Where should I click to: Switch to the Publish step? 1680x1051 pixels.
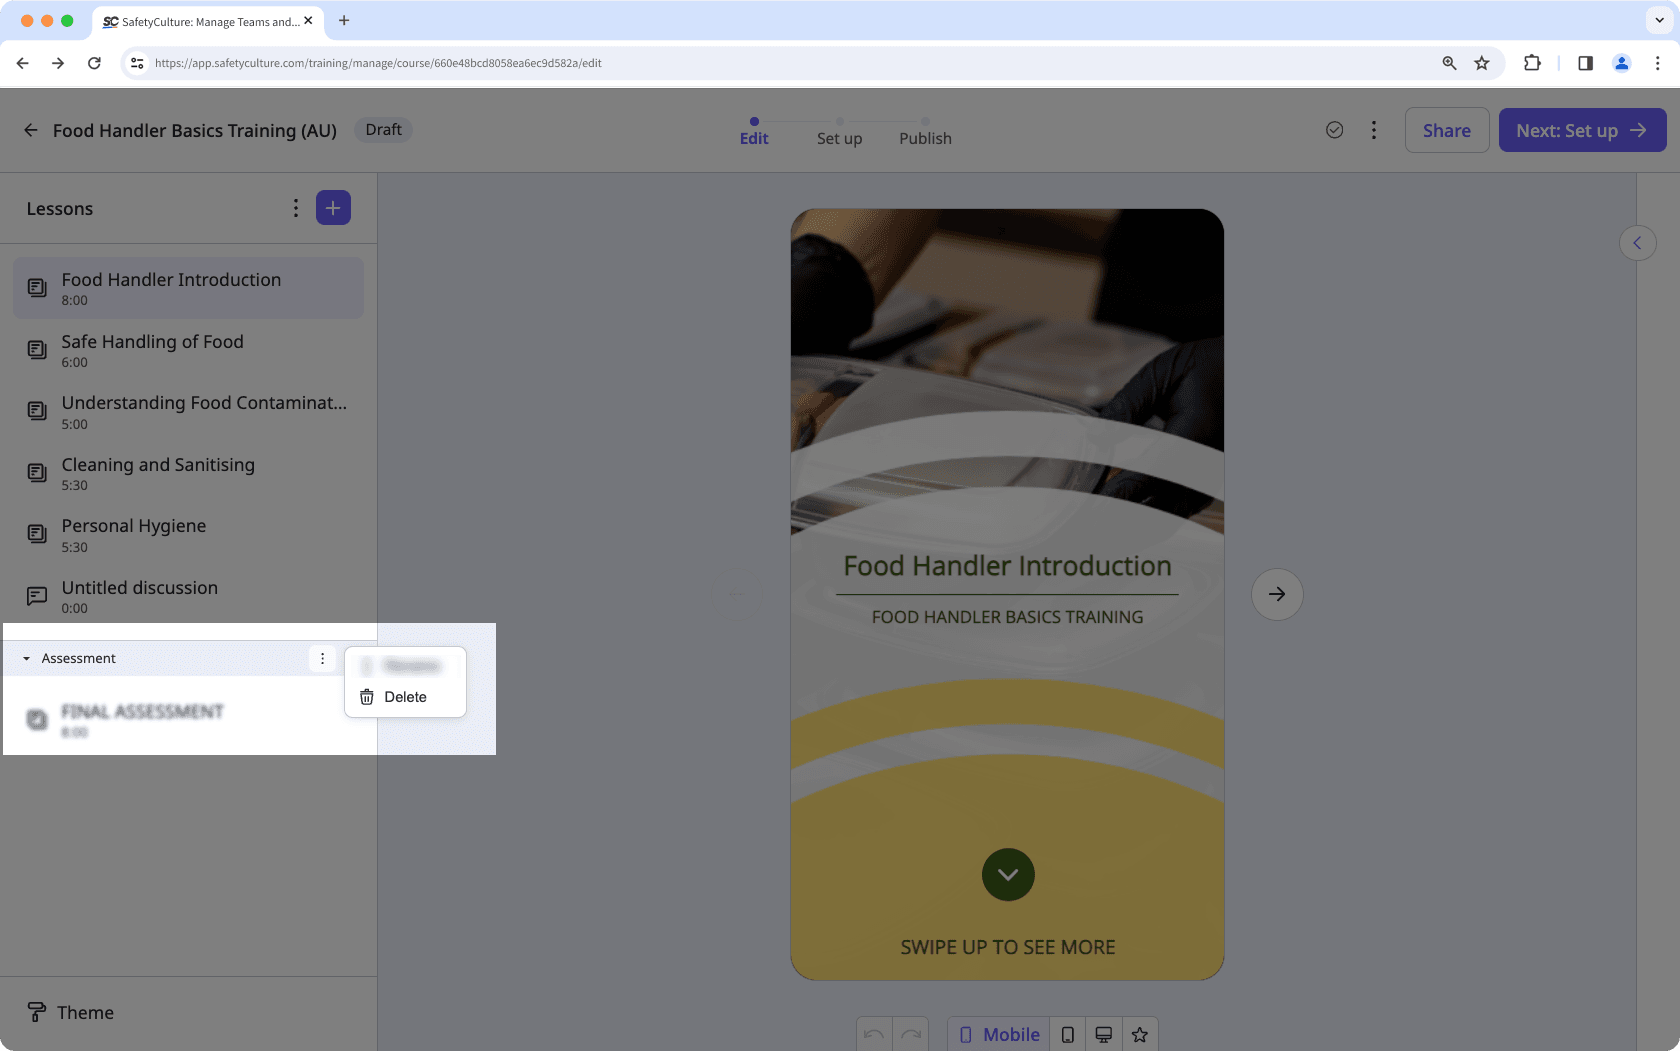tap(924, 138)
